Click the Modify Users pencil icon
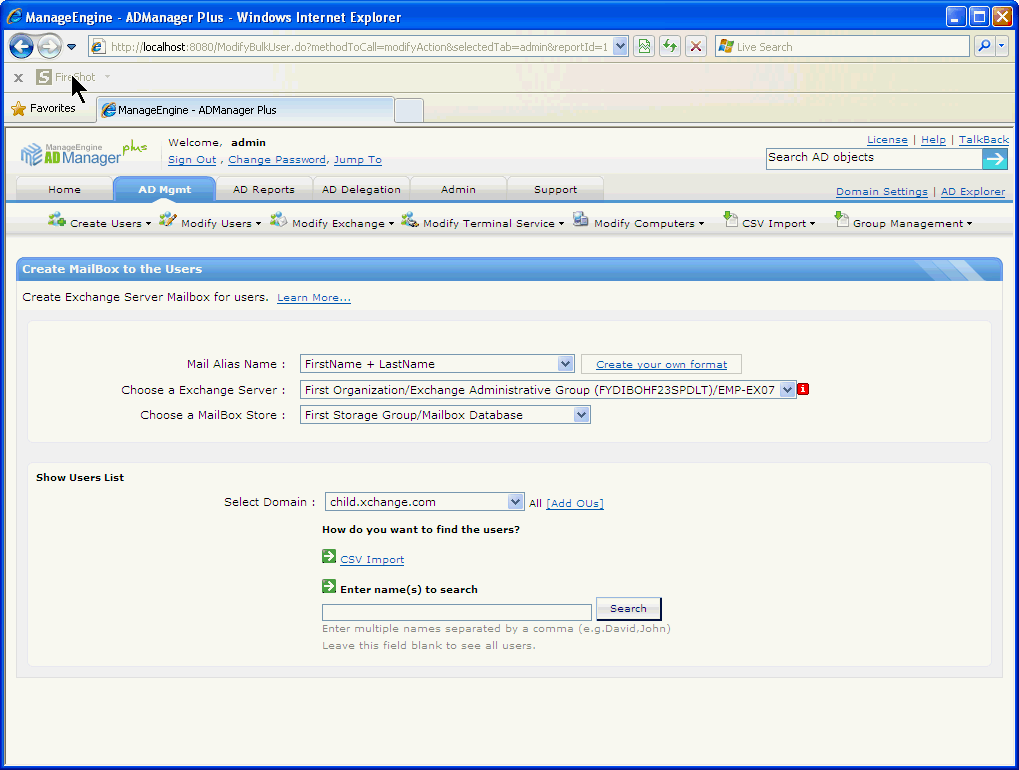The width and height of the screenshot is (1019, 770). (x=168, y=220)
